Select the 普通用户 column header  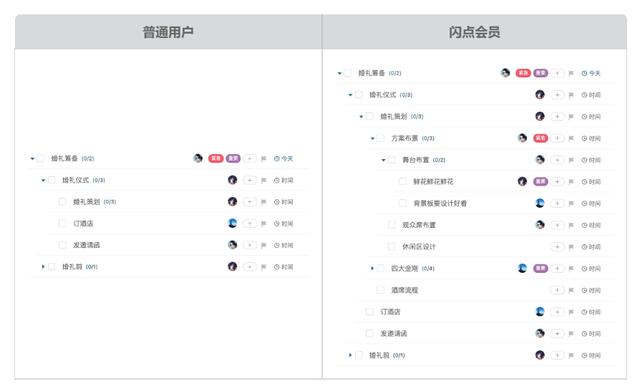(168, 32)
